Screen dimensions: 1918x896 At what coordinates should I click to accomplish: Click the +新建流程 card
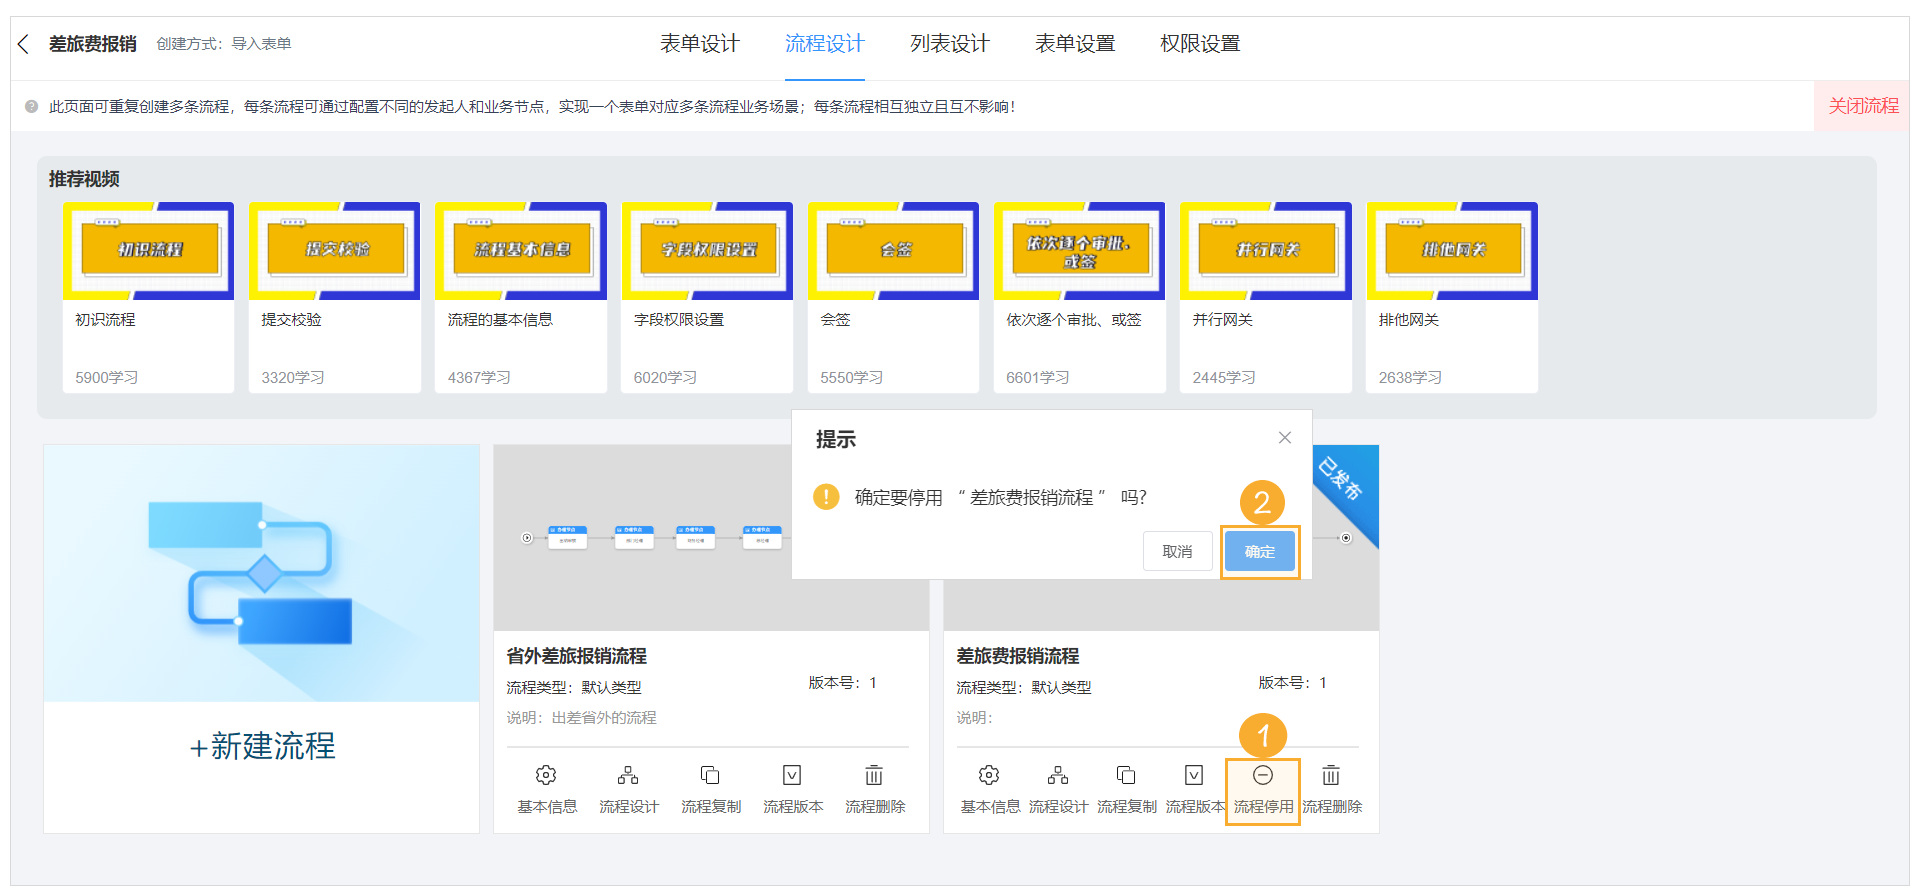(x=262, y=746)
